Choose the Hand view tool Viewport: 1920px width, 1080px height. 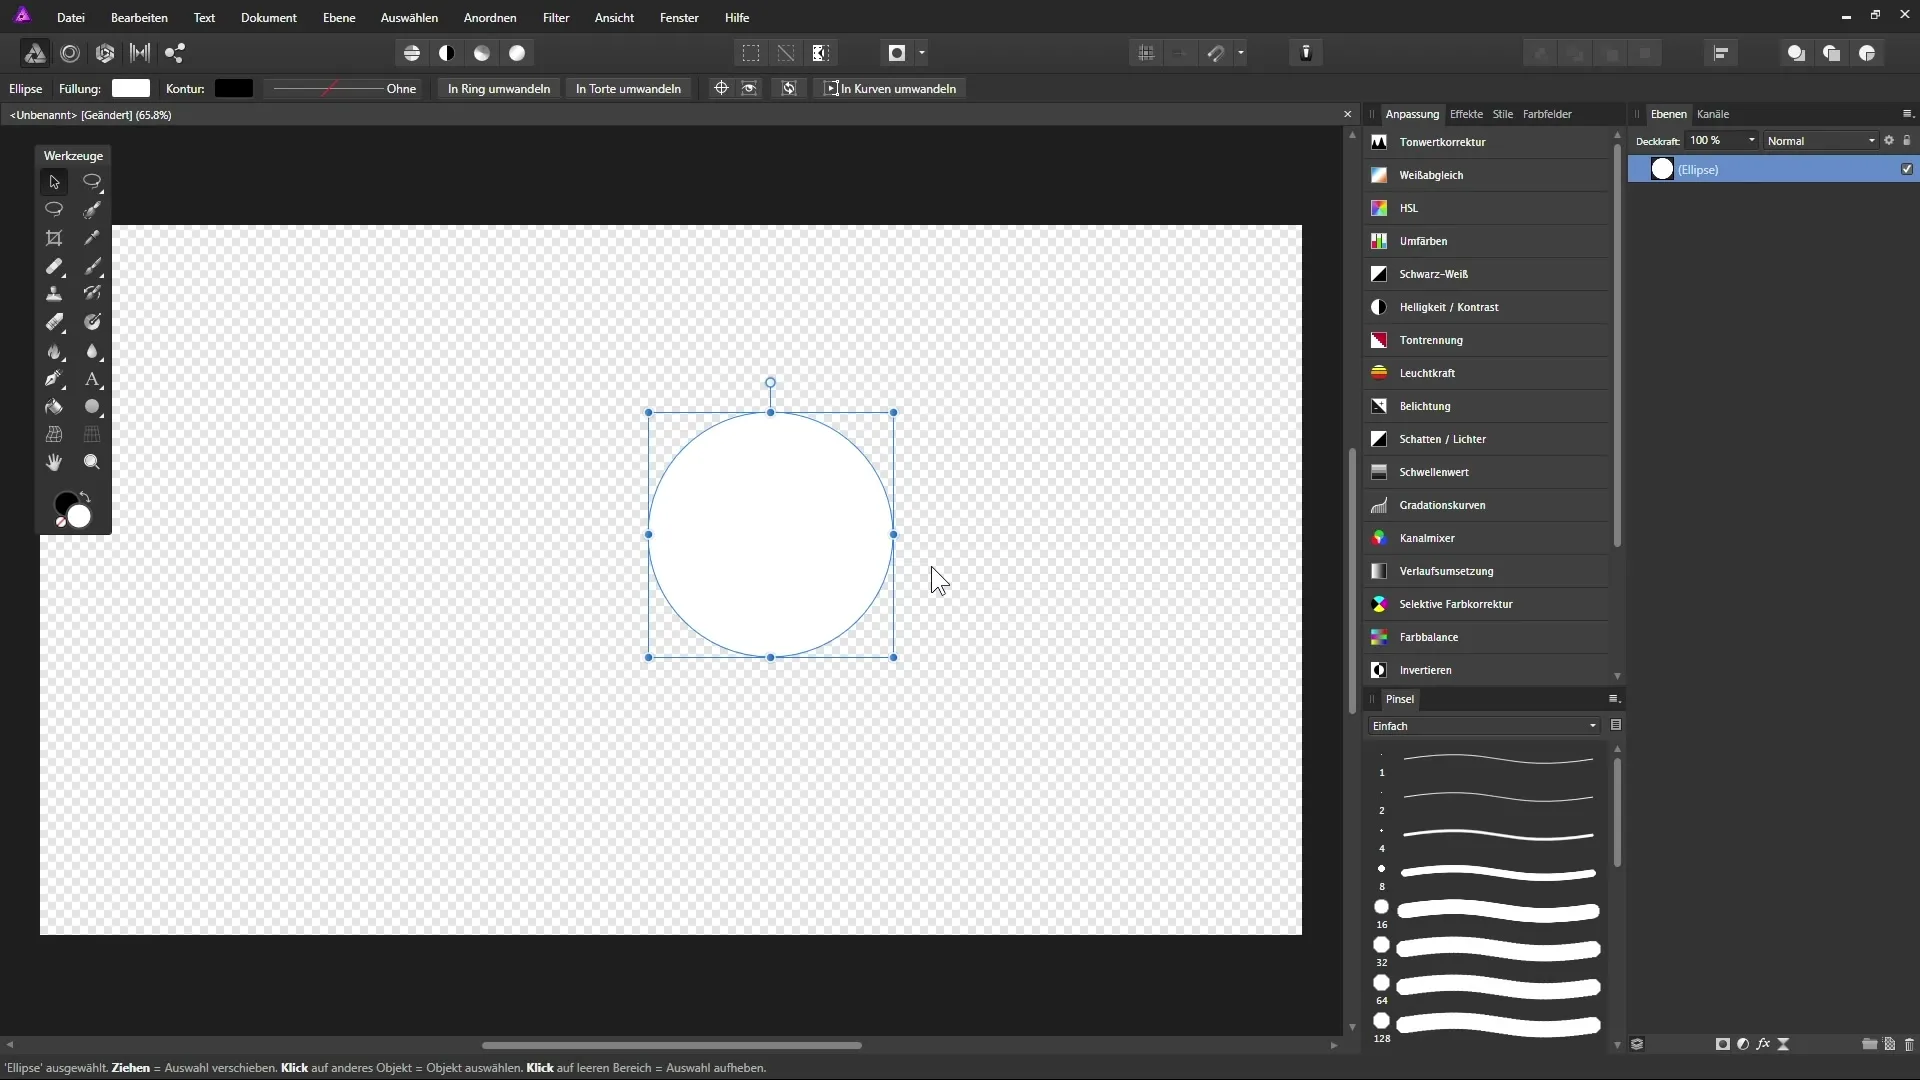54,462
